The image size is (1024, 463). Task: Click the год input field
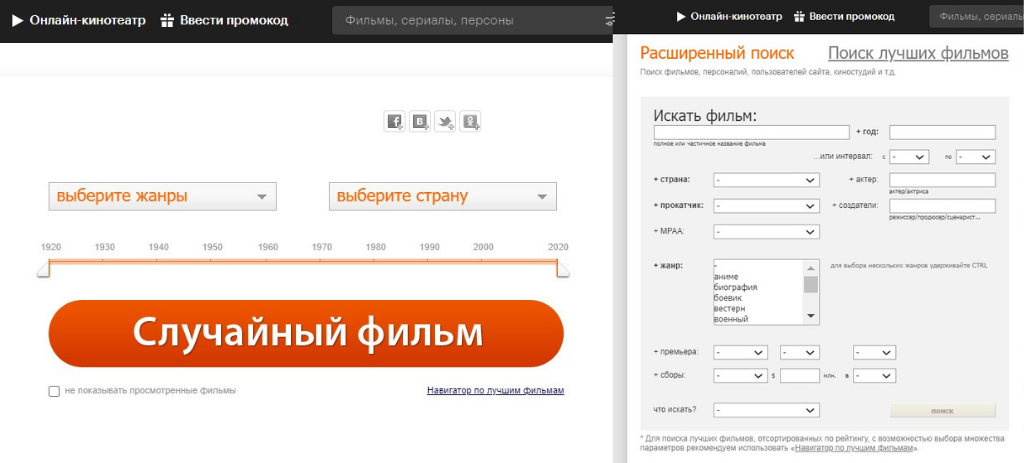pyautogui.click(x=942, y=133)
